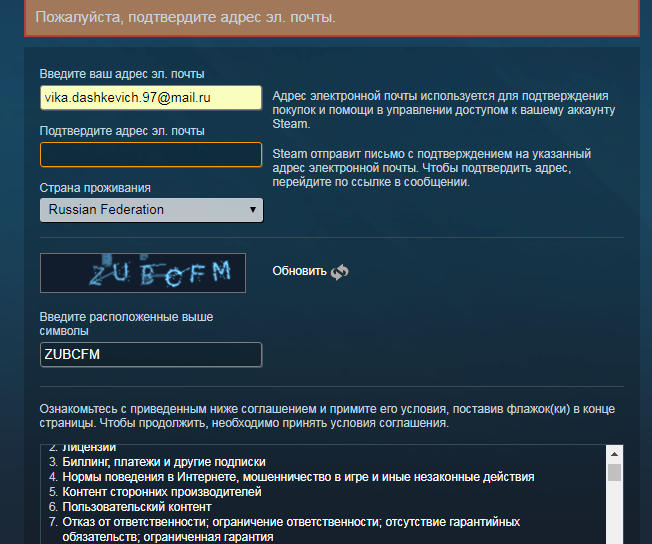Click agreement item 'Биллинг, платежи и другие подписки'
Viewport: 652px width, 544px height.
tap(164, 462)
